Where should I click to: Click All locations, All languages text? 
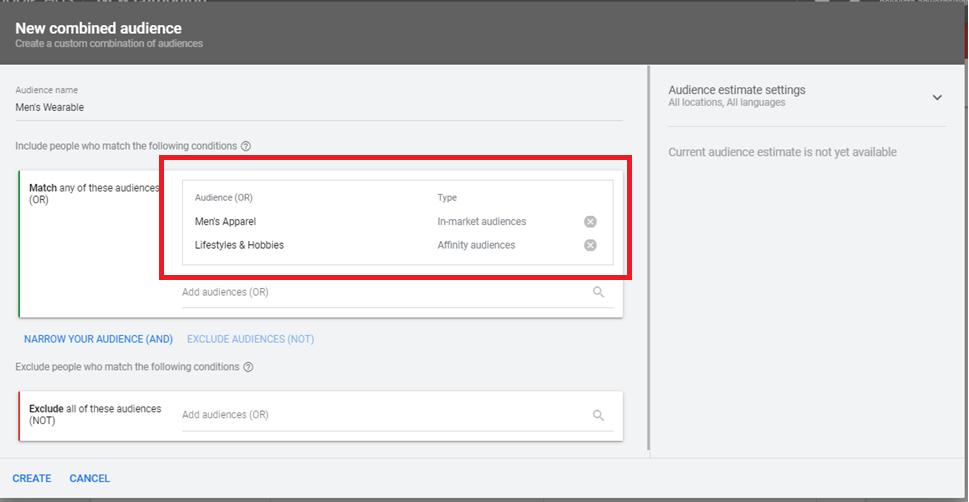tap(727, 103)
